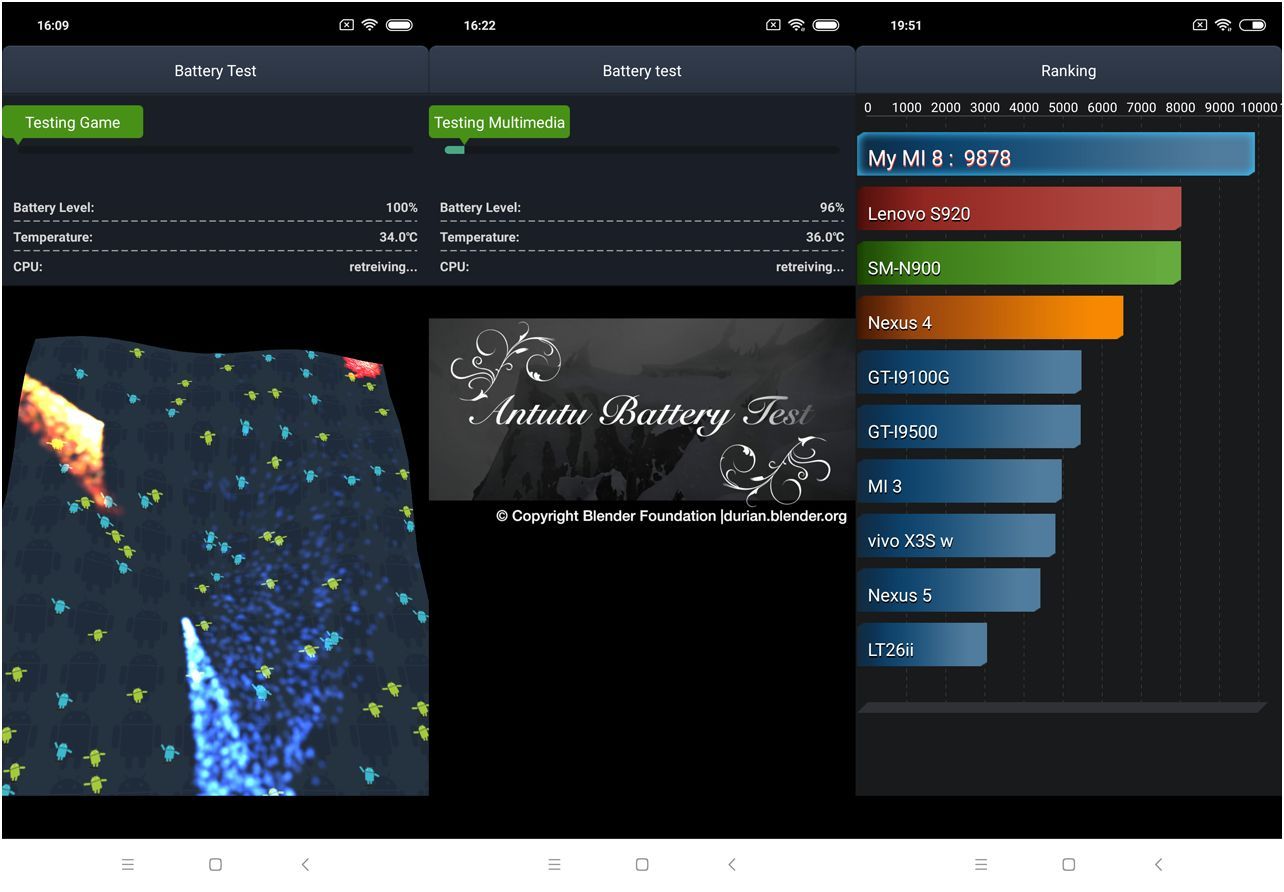Select the Ranking header title
The height and width of the screenshot is (892, 1284).
[1068, 71]
